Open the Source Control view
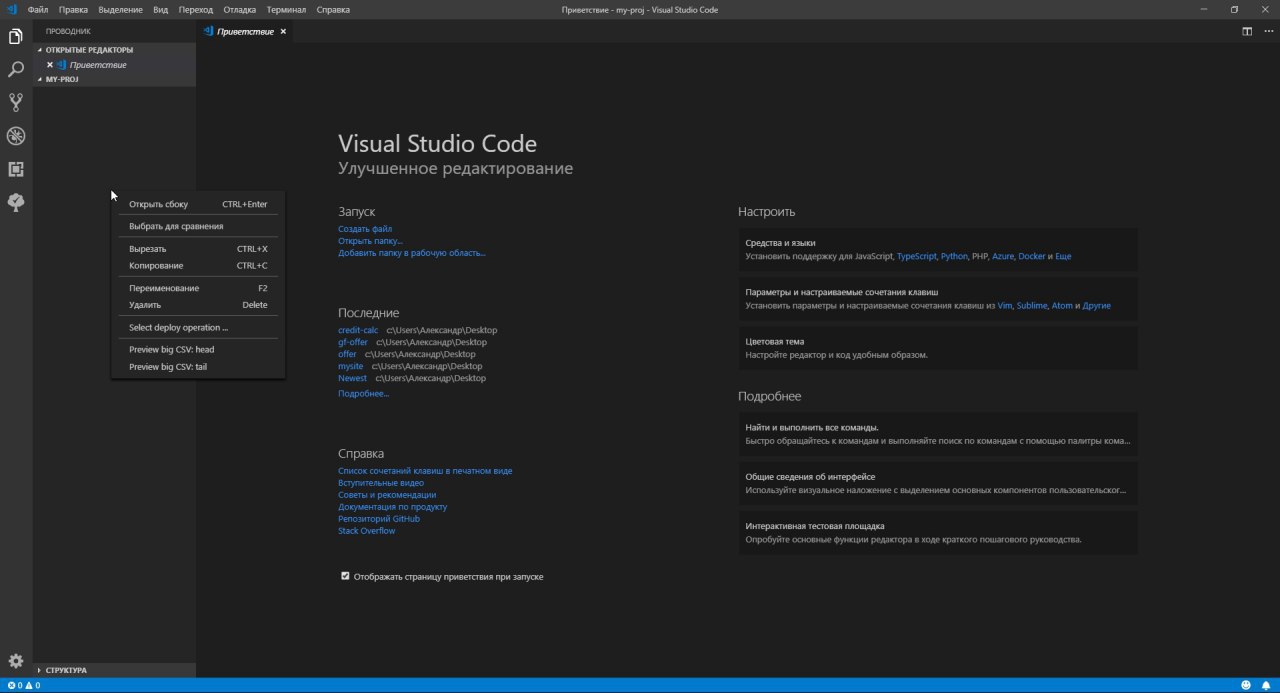This screenshot has width=1280, height=693. coord(16,102)
